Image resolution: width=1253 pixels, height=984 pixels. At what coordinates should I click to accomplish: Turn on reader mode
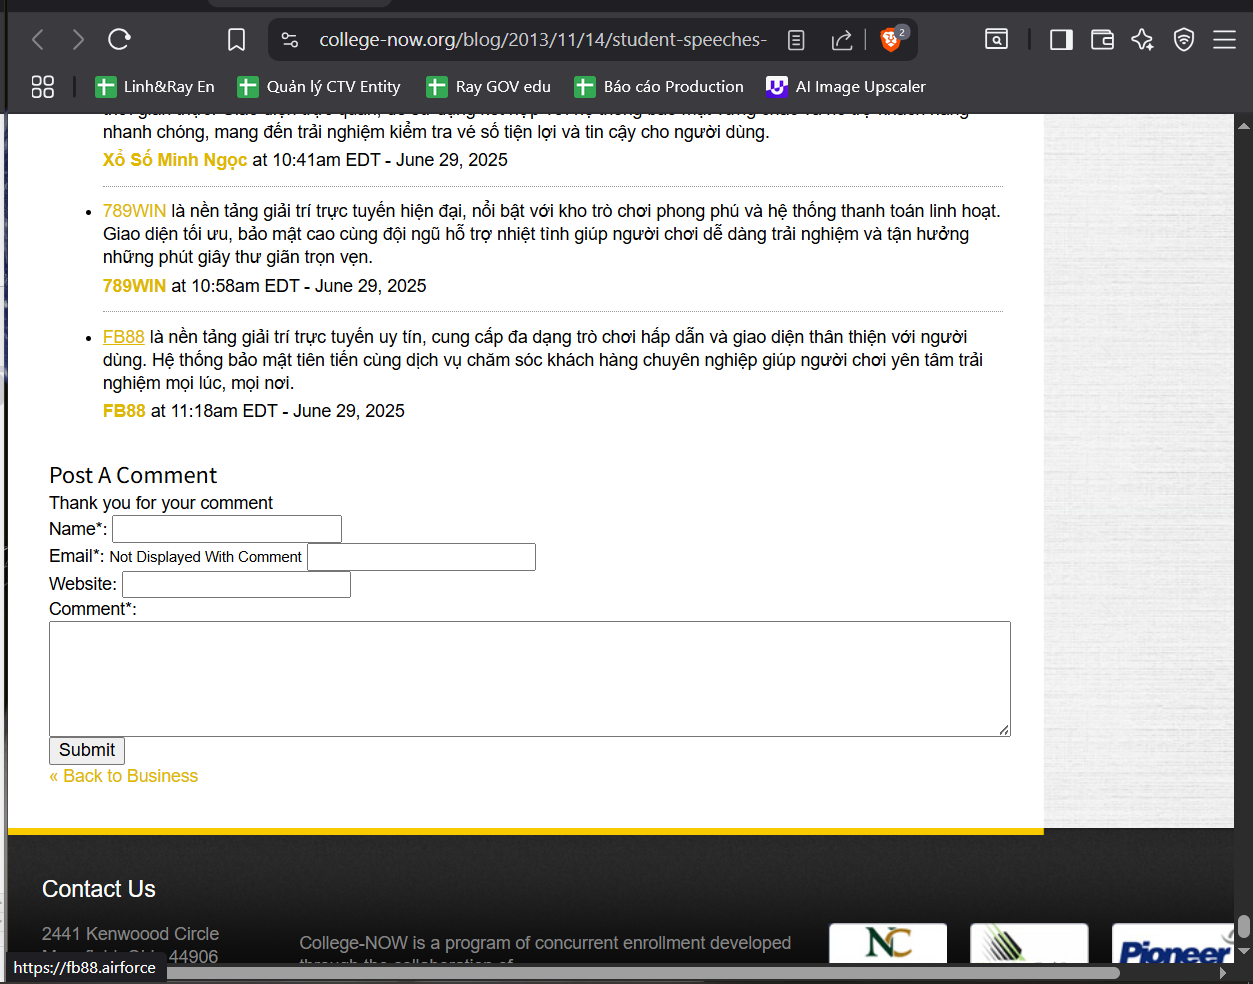(x=796, y=40)
